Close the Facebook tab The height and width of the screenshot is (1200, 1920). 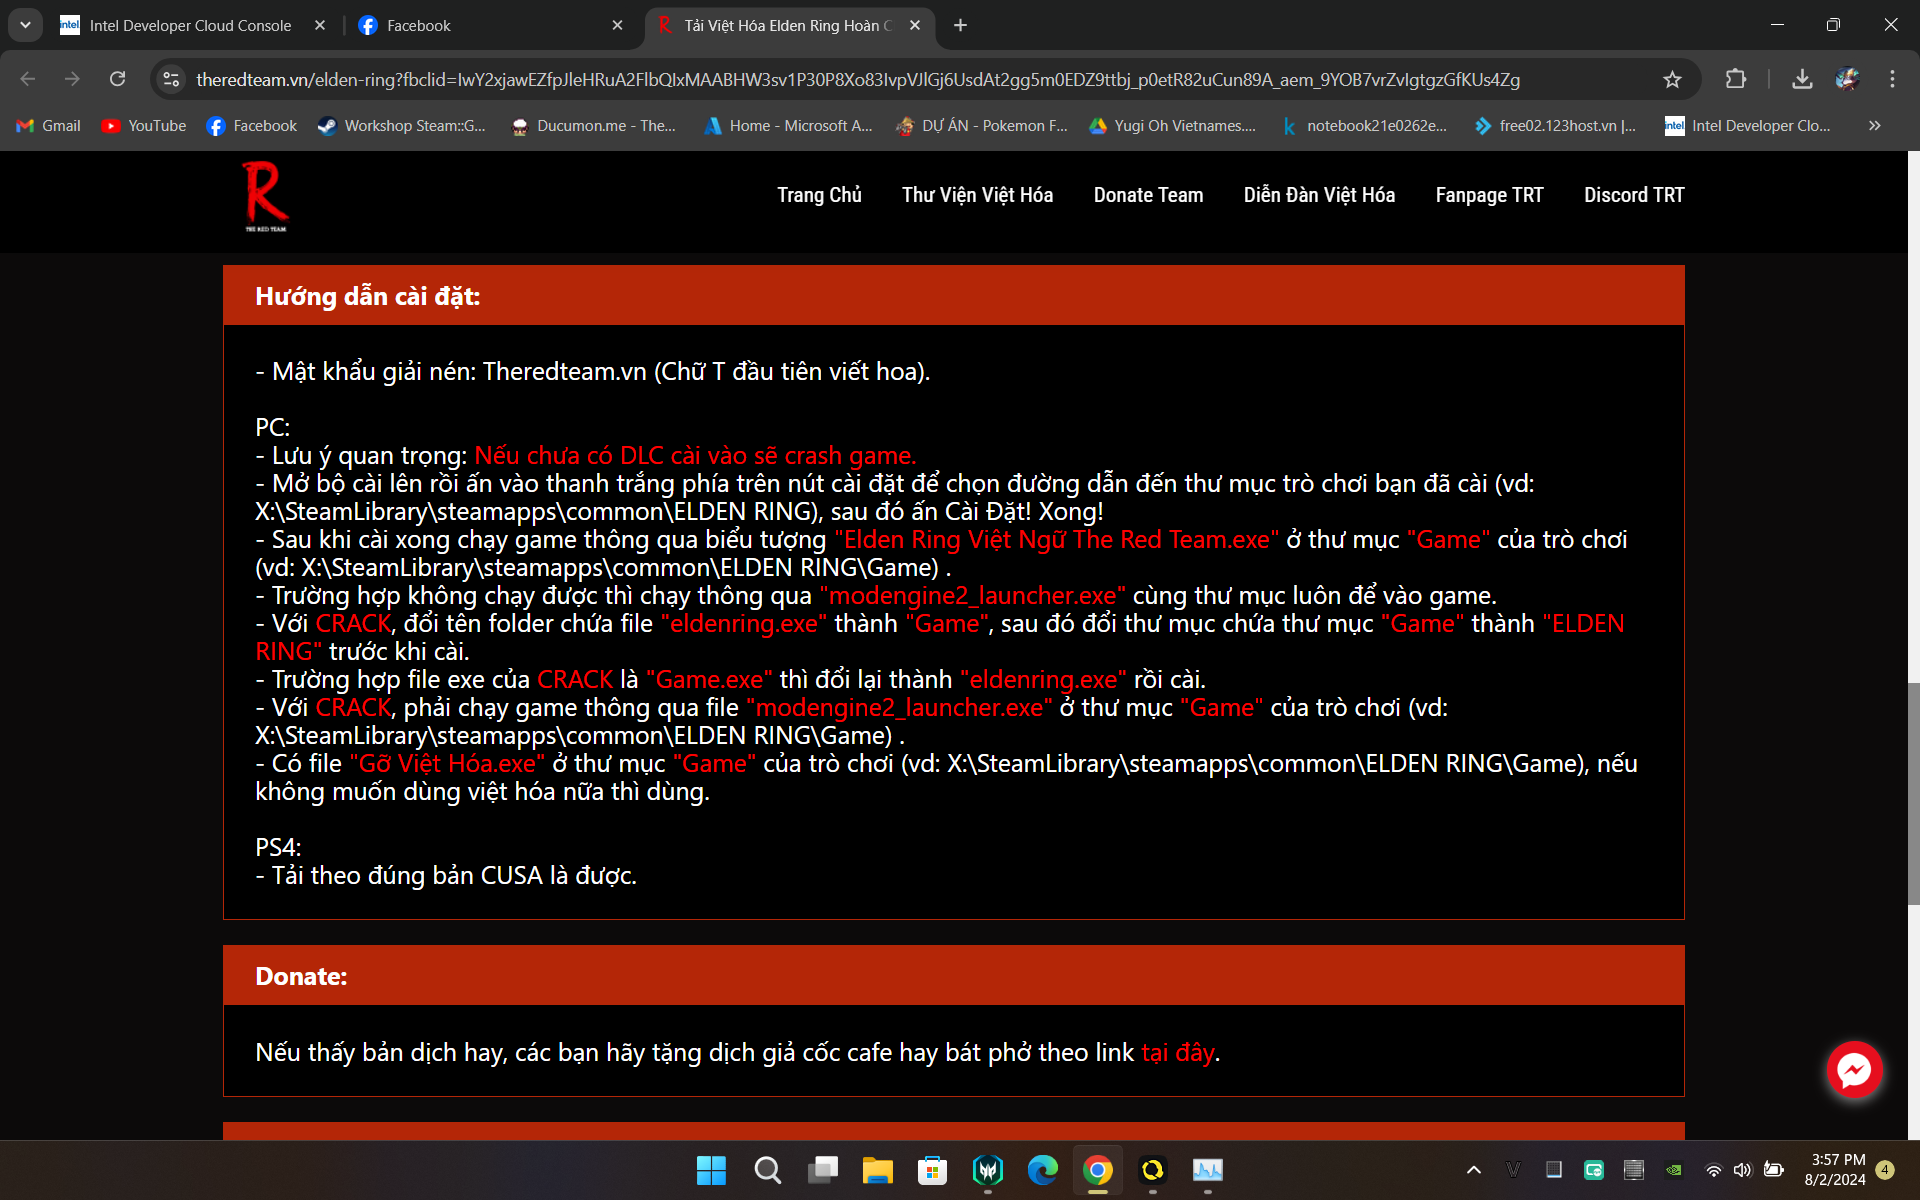point(617,25)
